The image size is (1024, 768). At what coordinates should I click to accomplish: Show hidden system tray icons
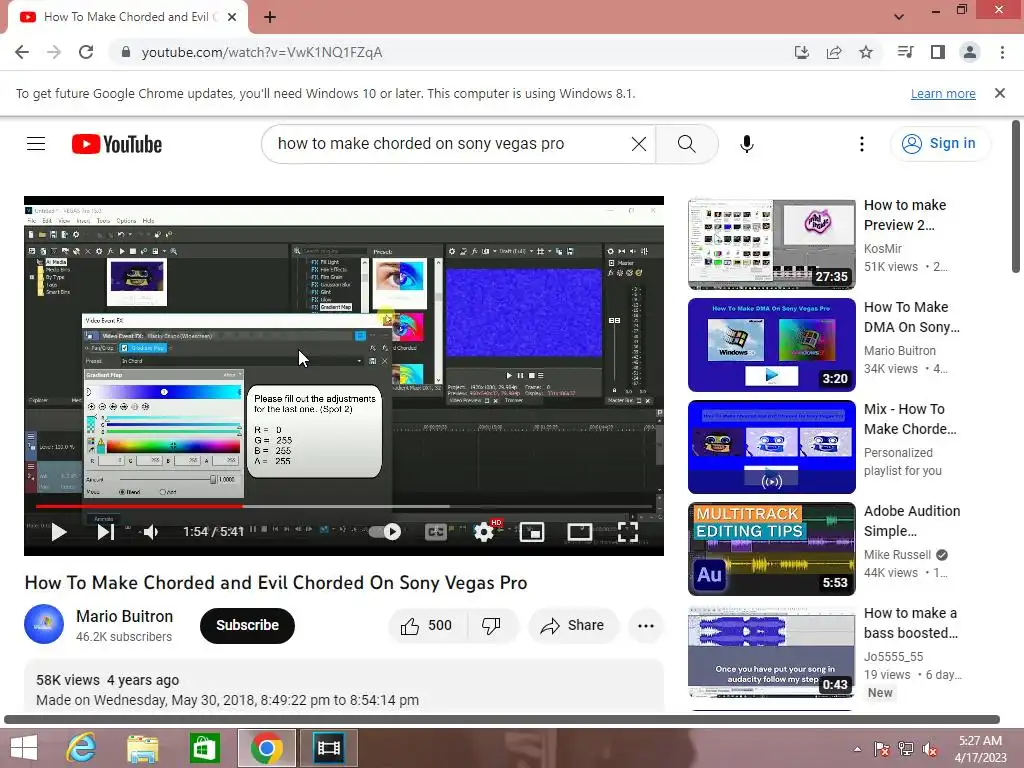pyautogui.click(x=857, y=749)
